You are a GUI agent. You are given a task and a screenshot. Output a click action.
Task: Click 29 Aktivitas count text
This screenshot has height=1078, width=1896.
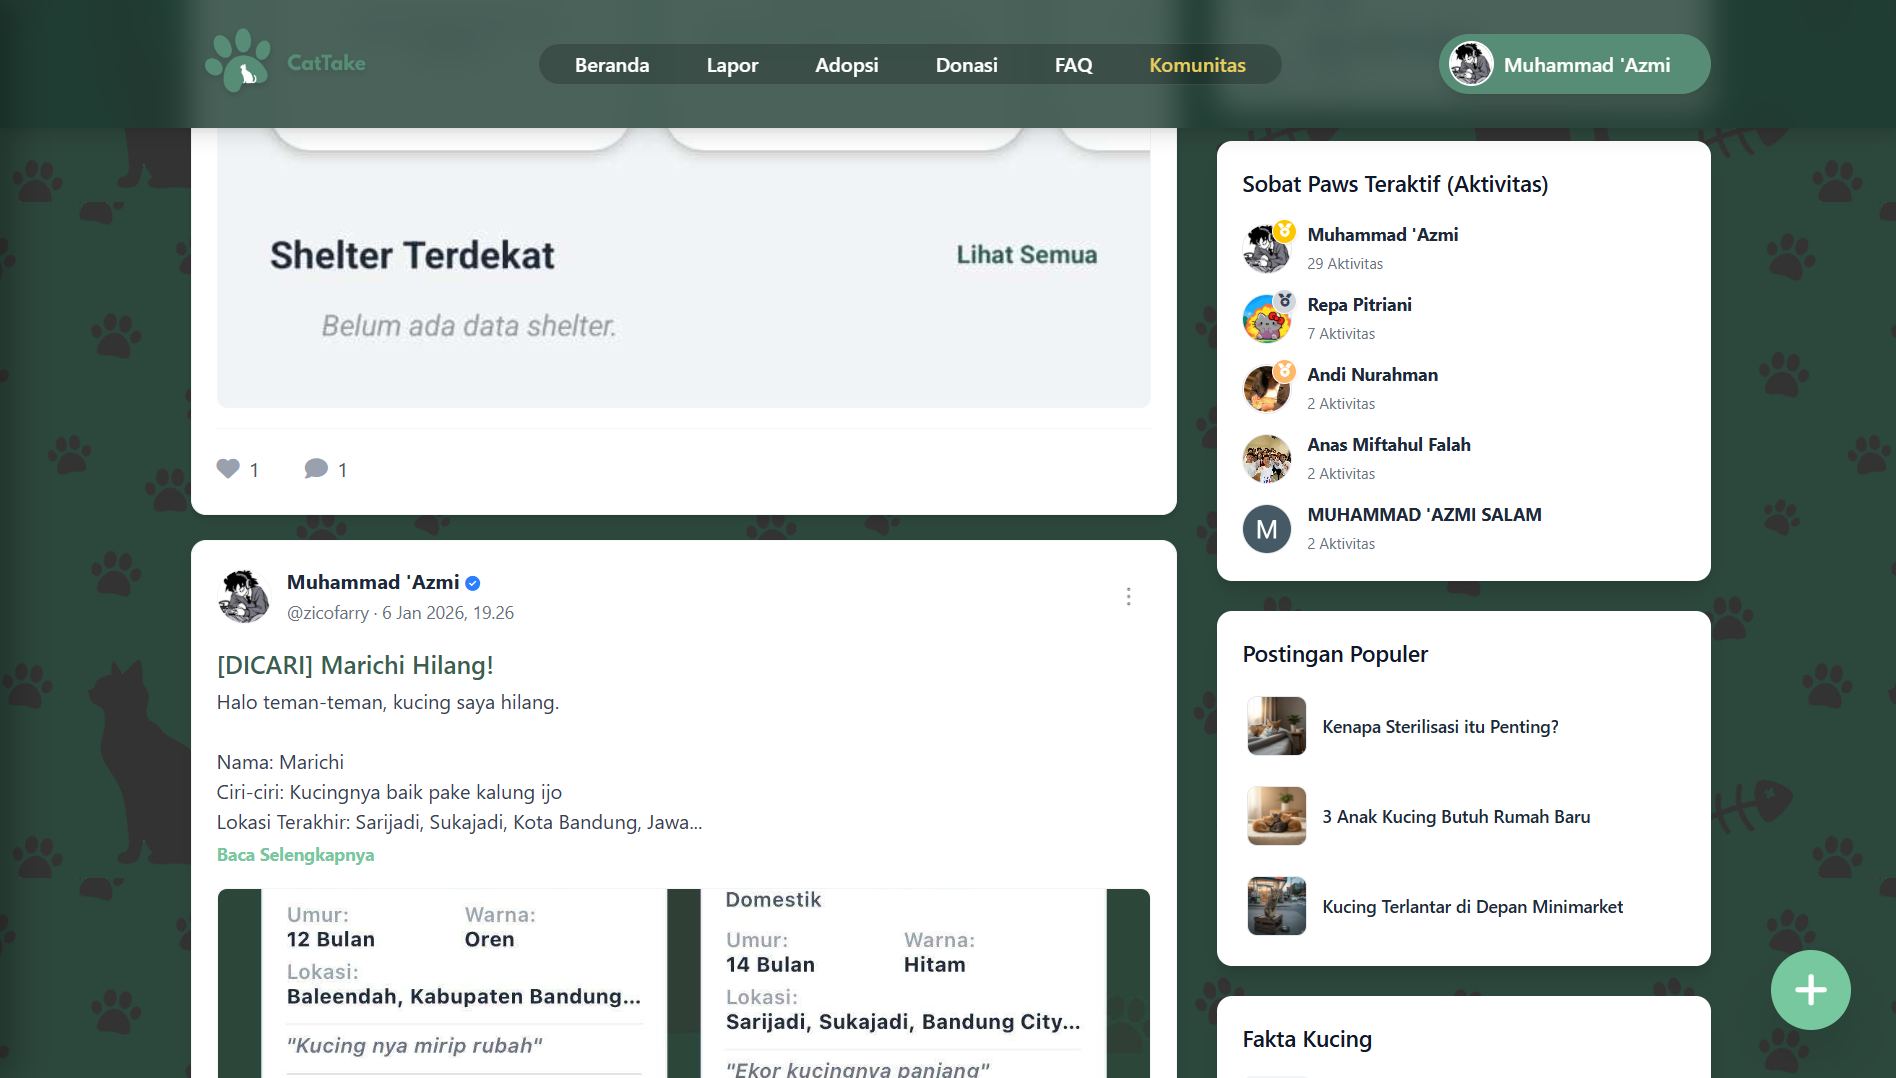[1344, 264]
